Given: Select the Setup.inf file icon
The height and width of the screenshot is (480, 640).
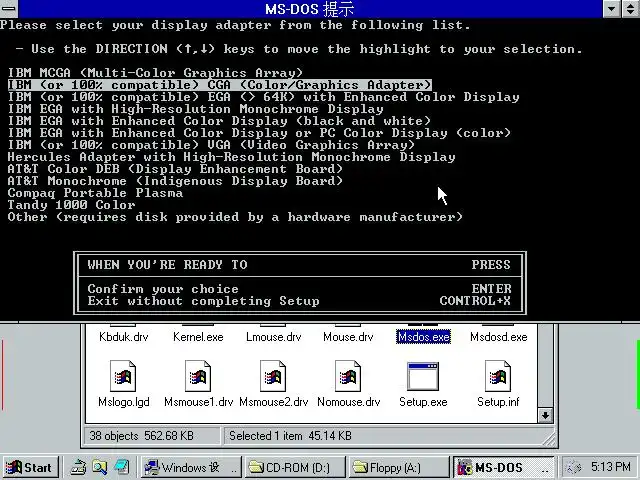Looking at the screenshot, I should [x=498, y=376].
